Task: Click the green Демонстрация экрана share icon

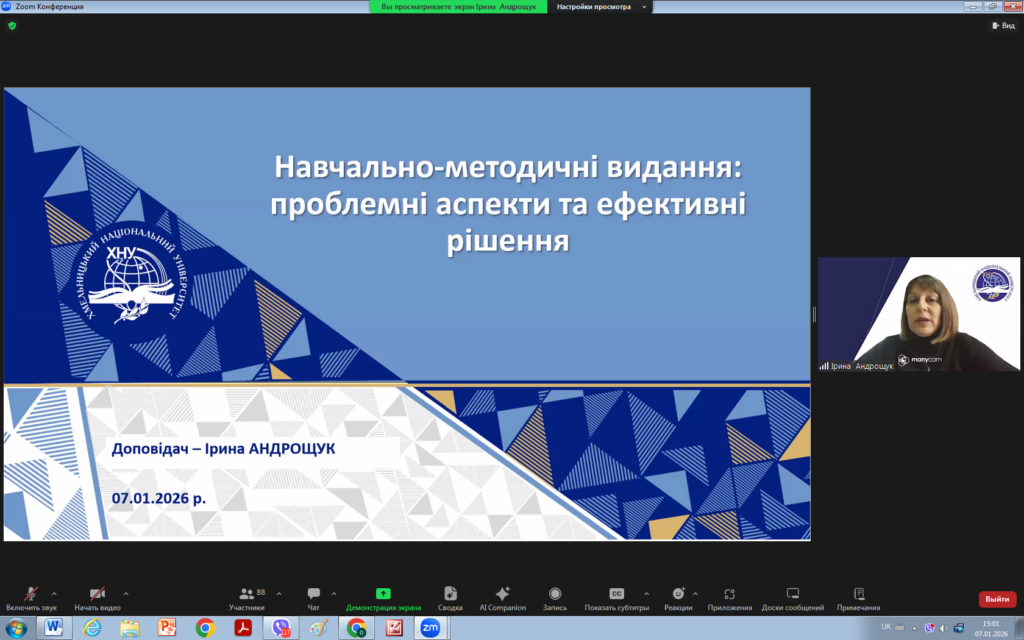Action: point(383,593)
